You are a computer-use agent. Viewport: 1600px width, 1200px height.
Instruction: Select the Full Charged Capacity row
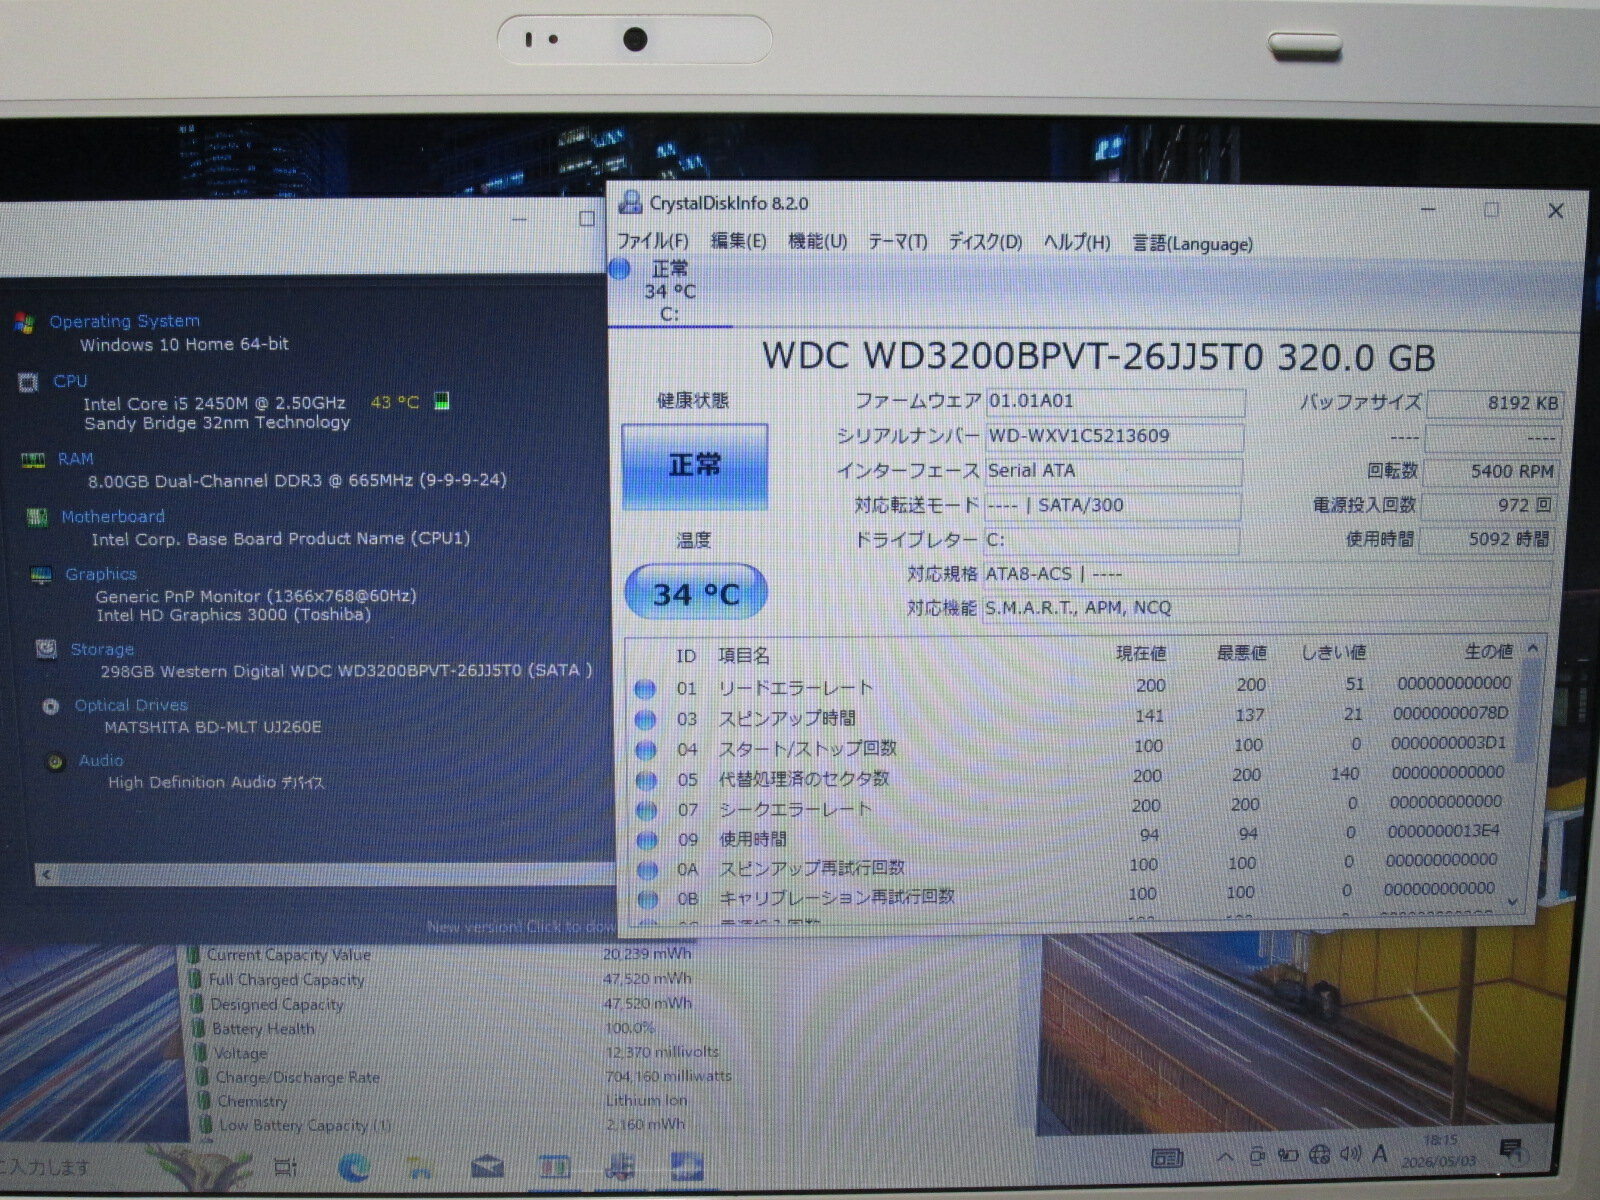[287, 980]
